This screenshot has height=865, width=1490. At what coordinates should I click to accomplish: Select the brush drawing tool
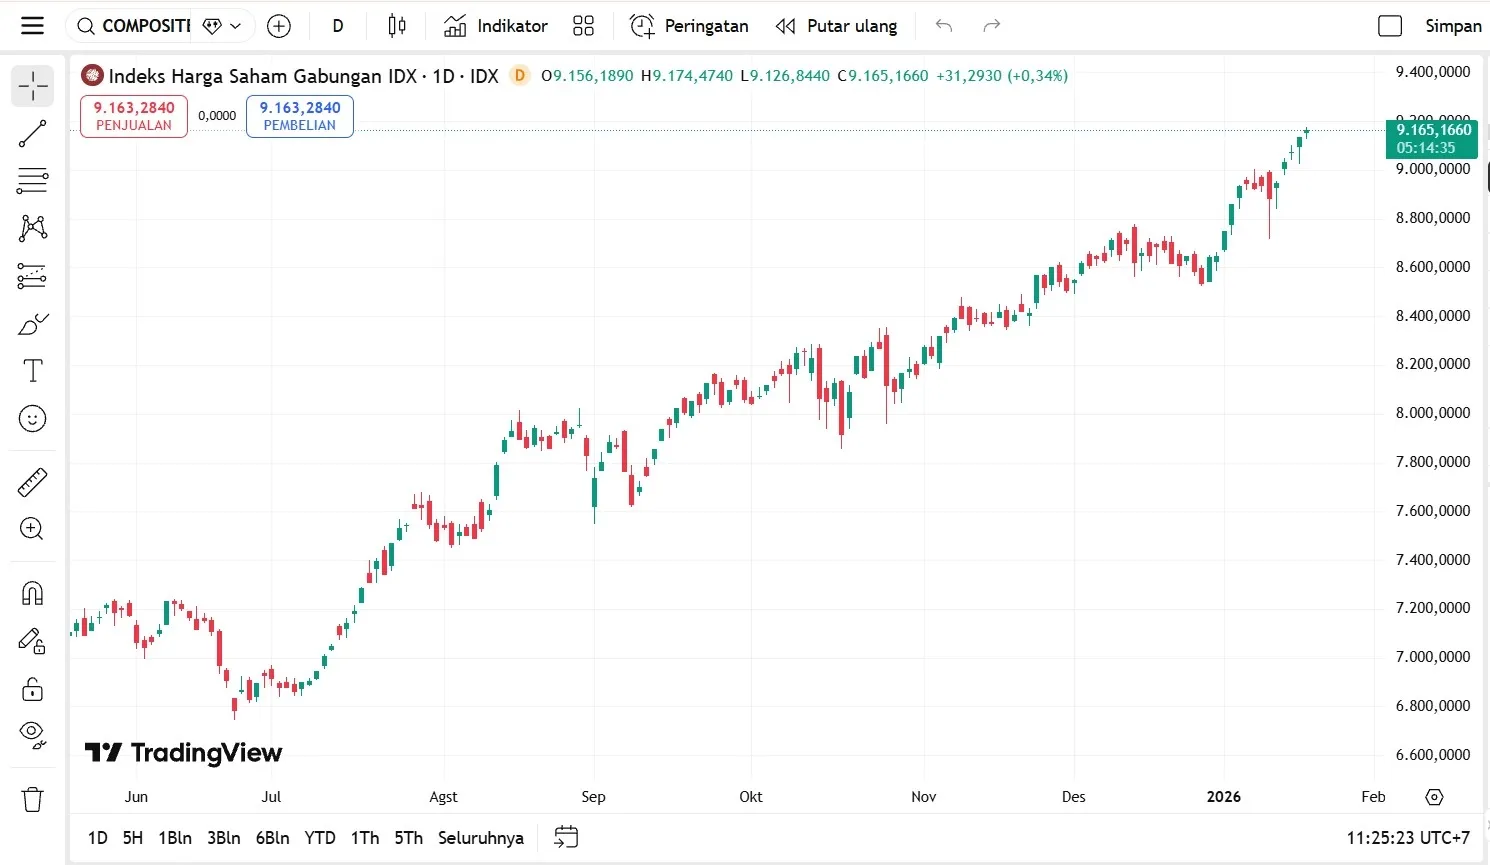33,323
